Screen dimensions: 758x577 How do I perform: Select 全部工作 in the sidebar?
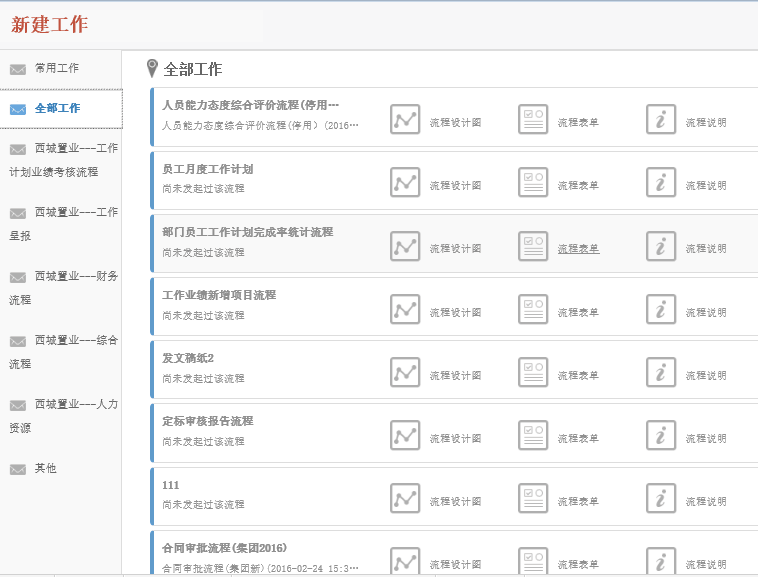coord(57,108)
